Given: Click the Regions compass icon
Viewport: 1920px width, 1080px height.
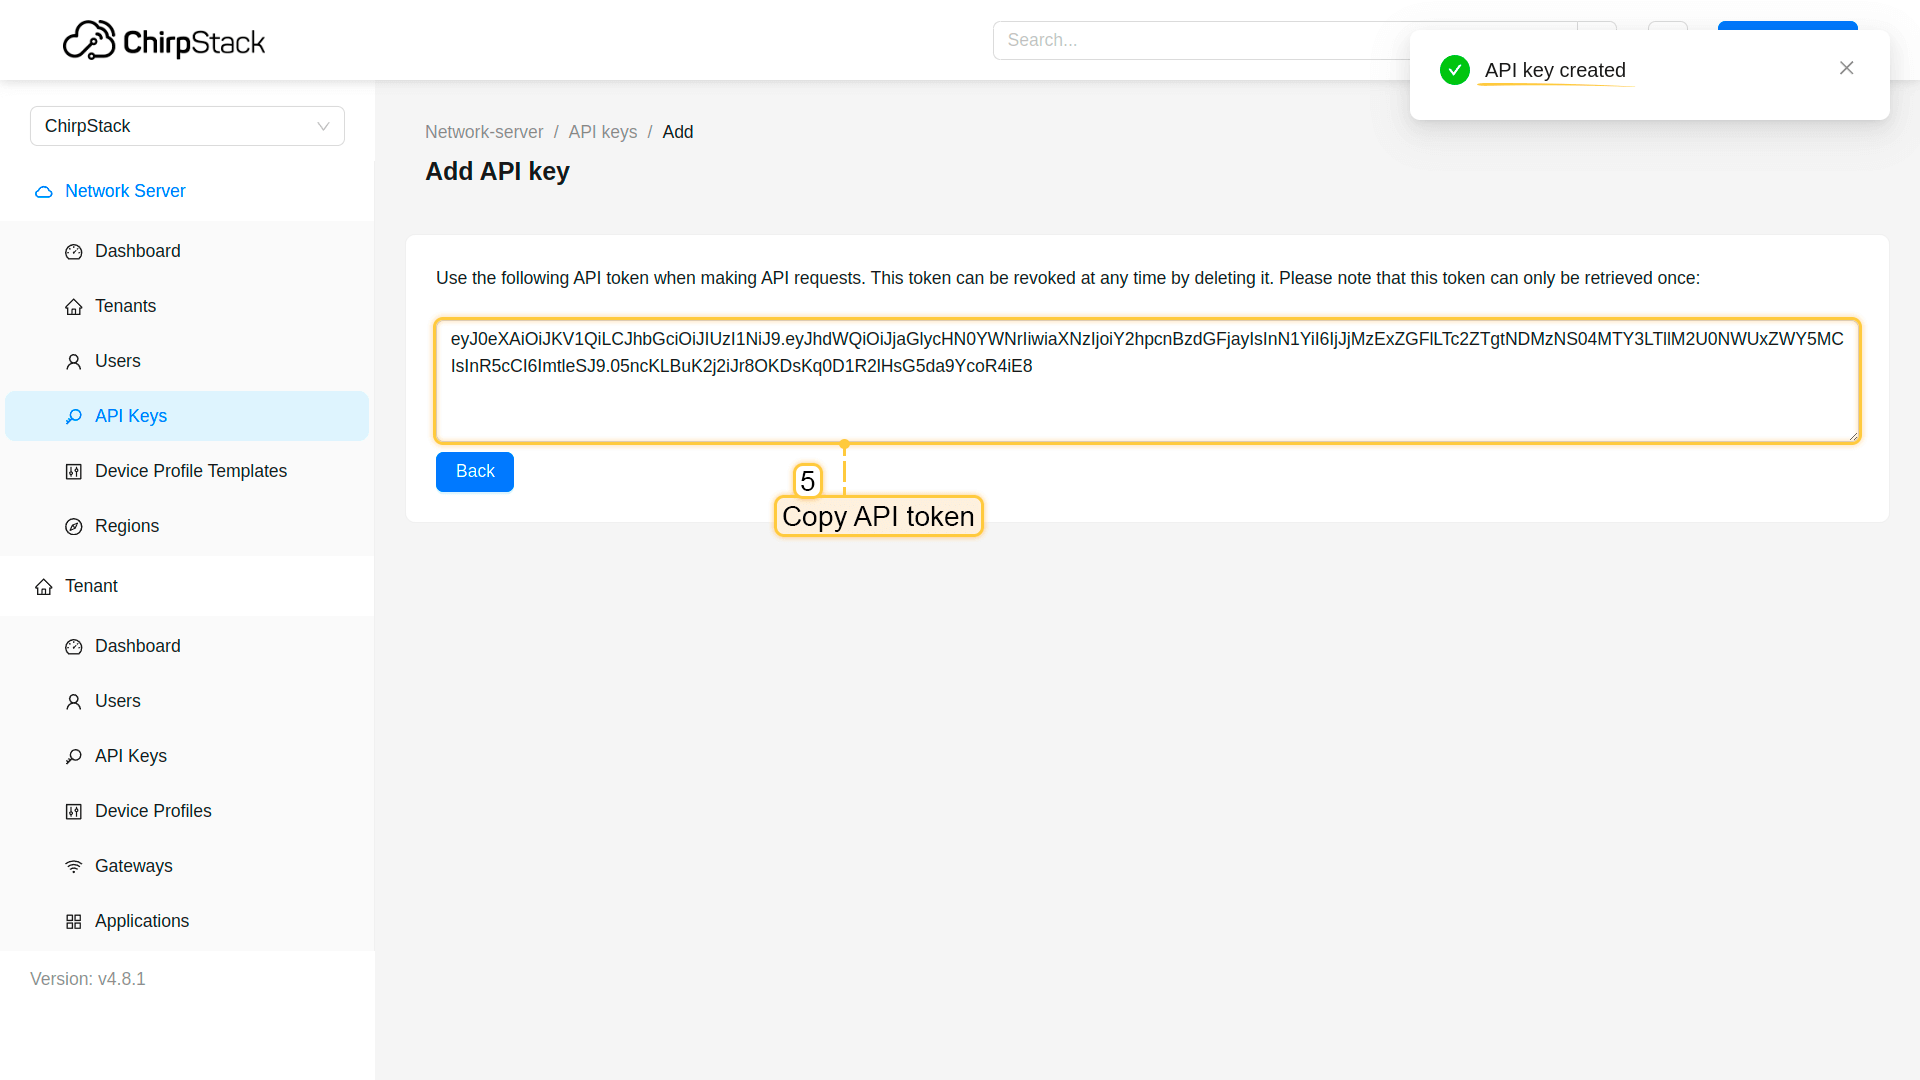Looking at the screenshot, I should pyautogui.click(x=74, y=527).
